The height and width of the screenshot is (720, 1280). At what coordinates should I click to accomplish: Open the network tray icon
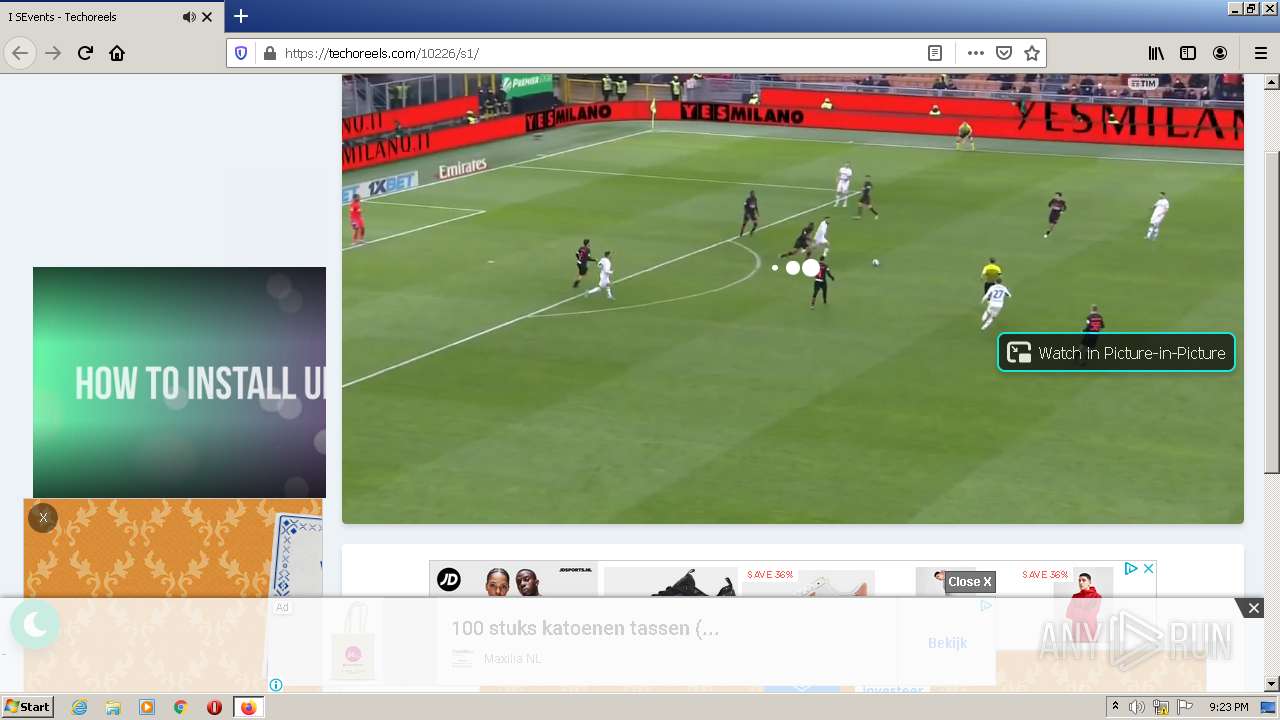point(1161,707)
